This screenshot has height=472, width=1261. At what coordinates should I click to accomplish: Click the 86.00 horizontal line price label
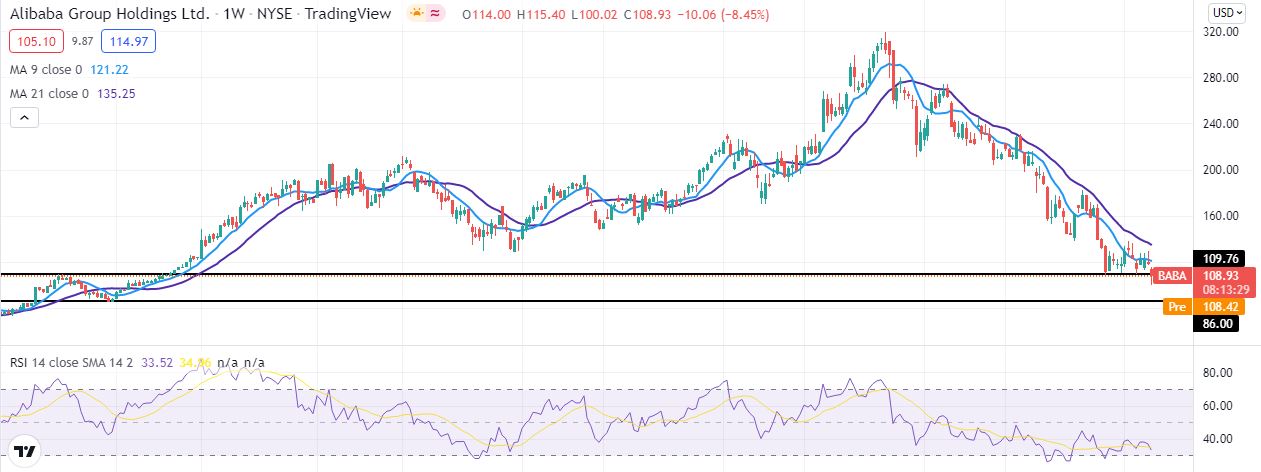1219,323
